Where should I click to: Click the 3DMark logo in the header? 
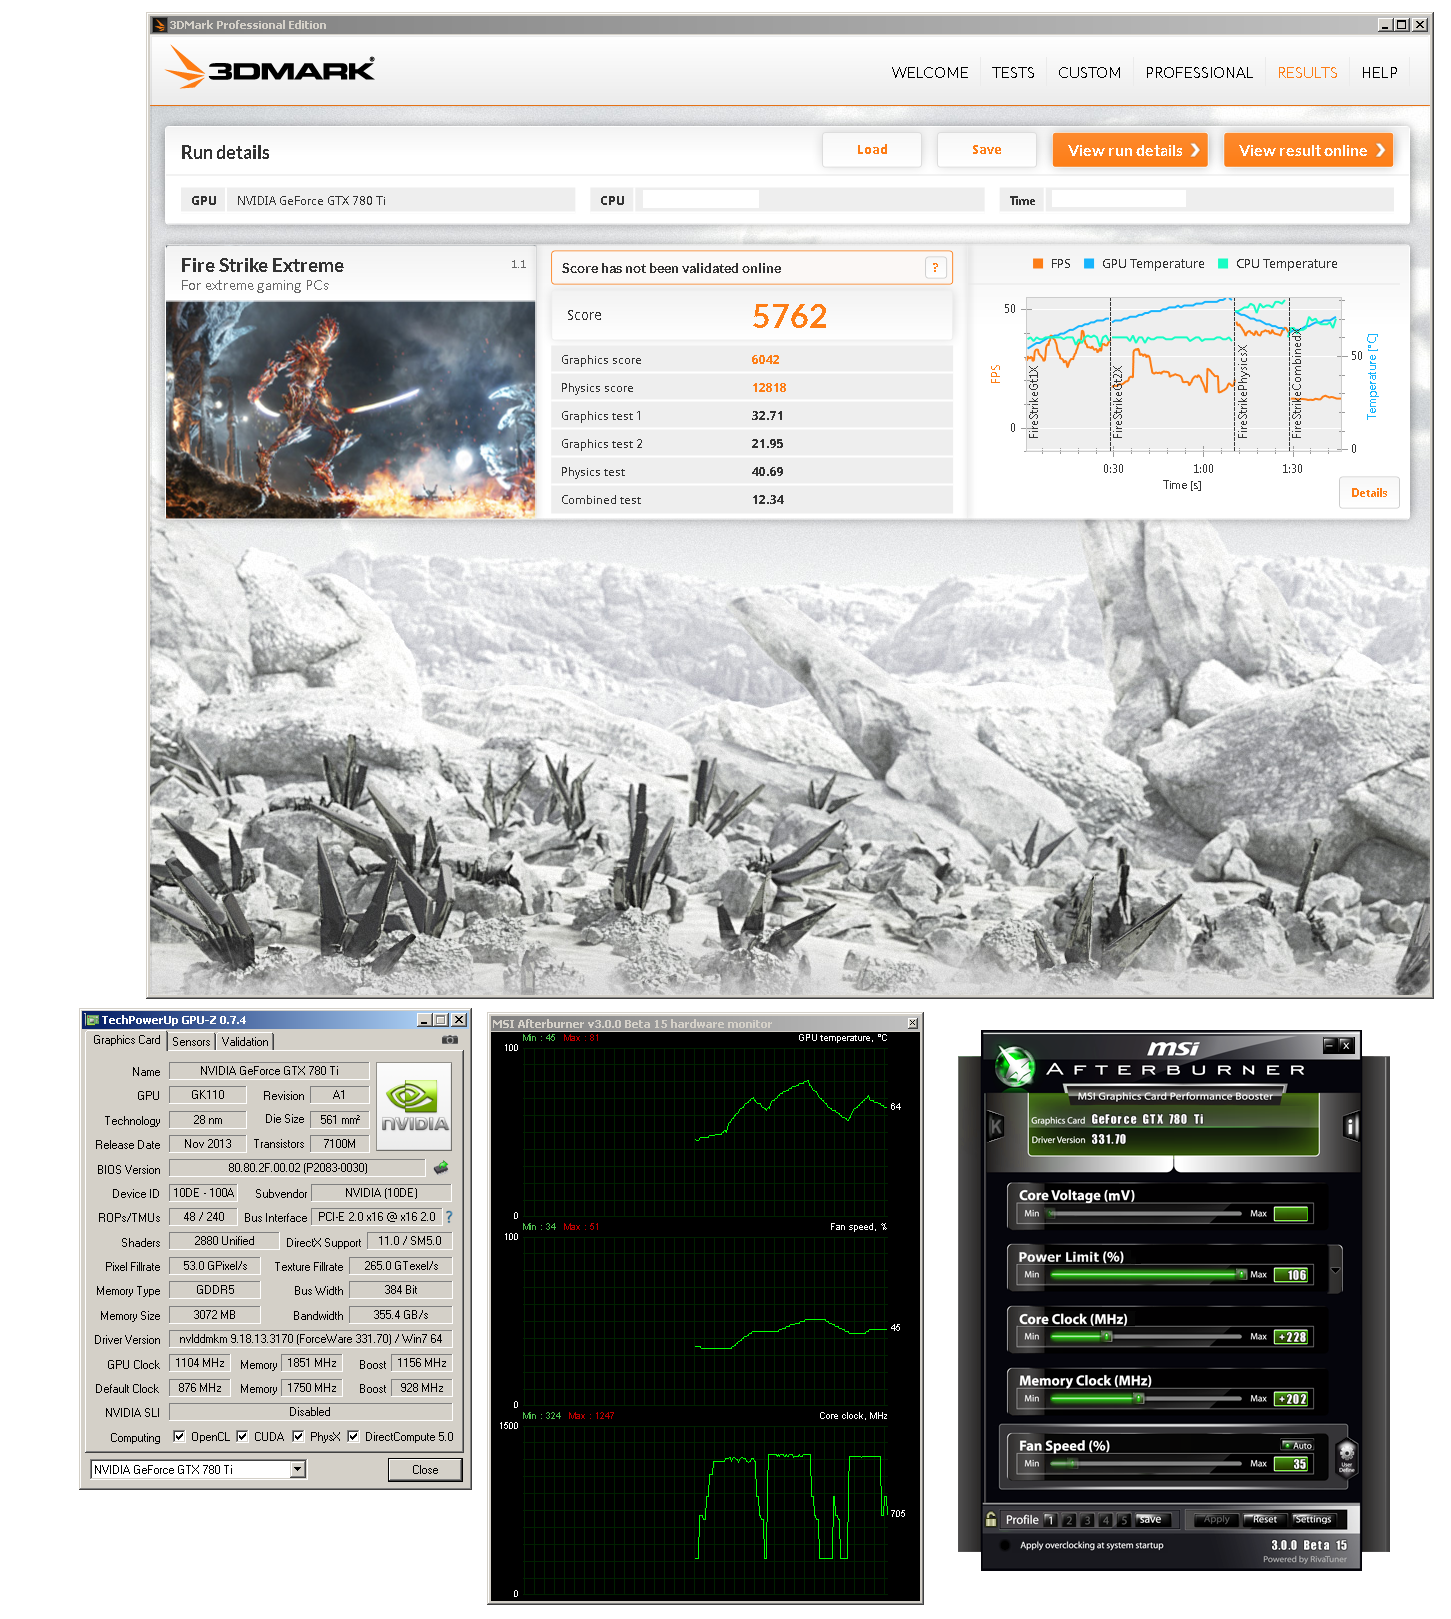click(270, 68)
